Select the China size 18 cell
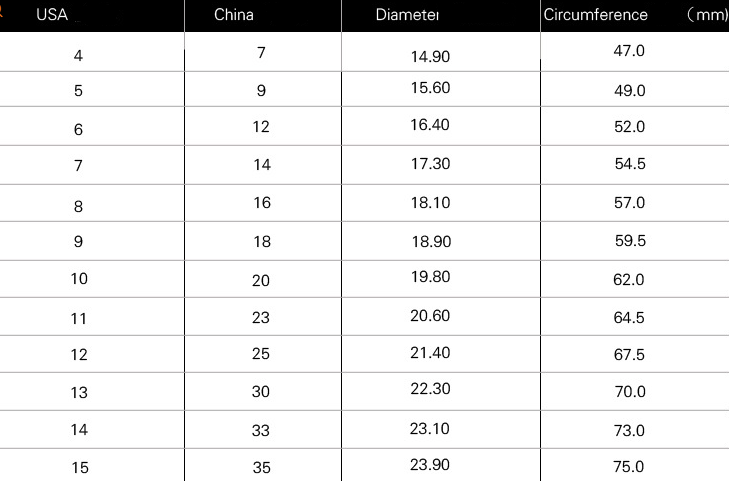Image resolution: width=729 pixels, height=481 pixels. 261,242
